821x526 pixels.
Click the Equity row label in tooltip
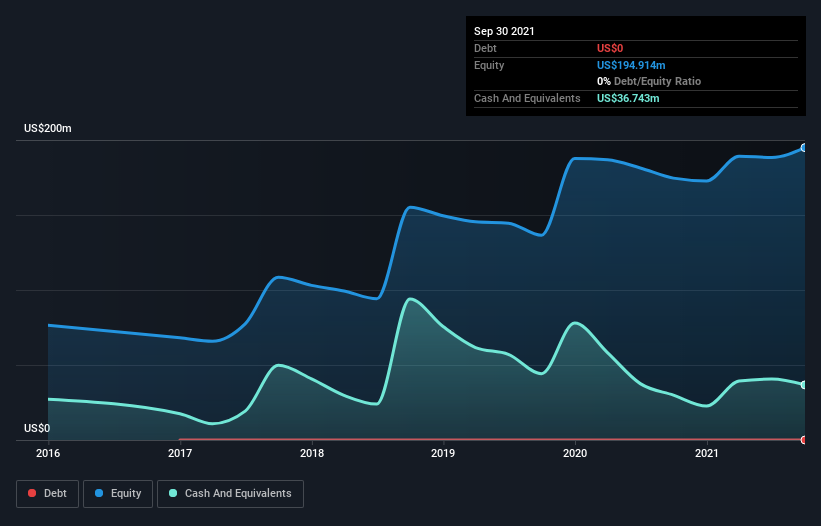pos(489,65)
